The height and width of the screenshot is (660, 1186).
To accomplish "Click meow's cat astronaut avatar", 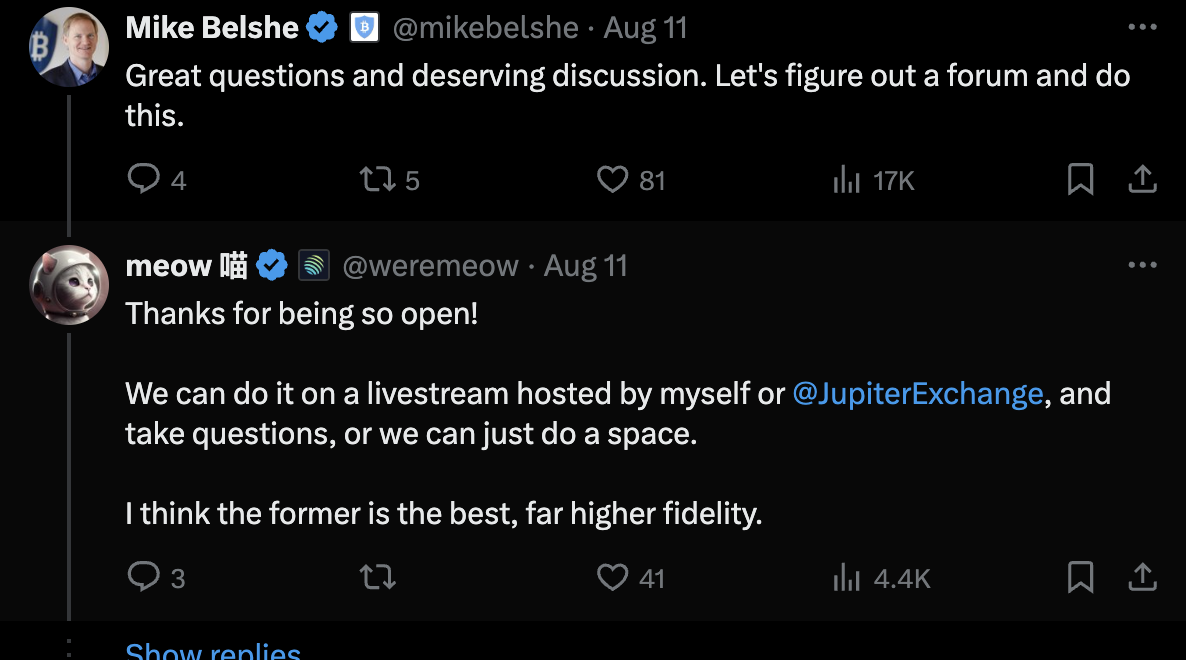I will [x=69, y=285].
